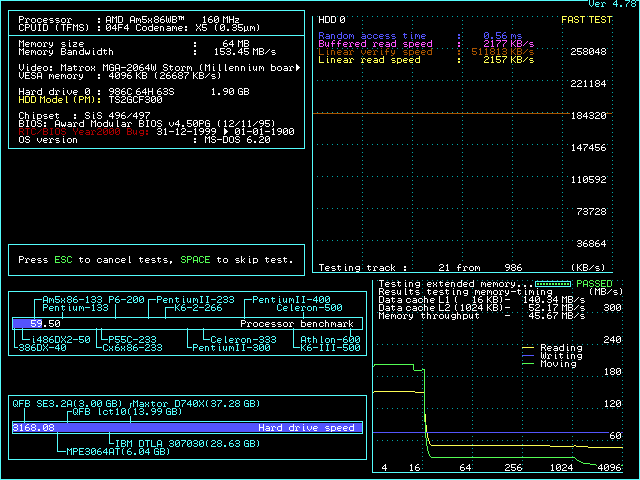640x480 pixels.
Task: Click the 'P55C-233' reference marker
Action: [132, 340]
